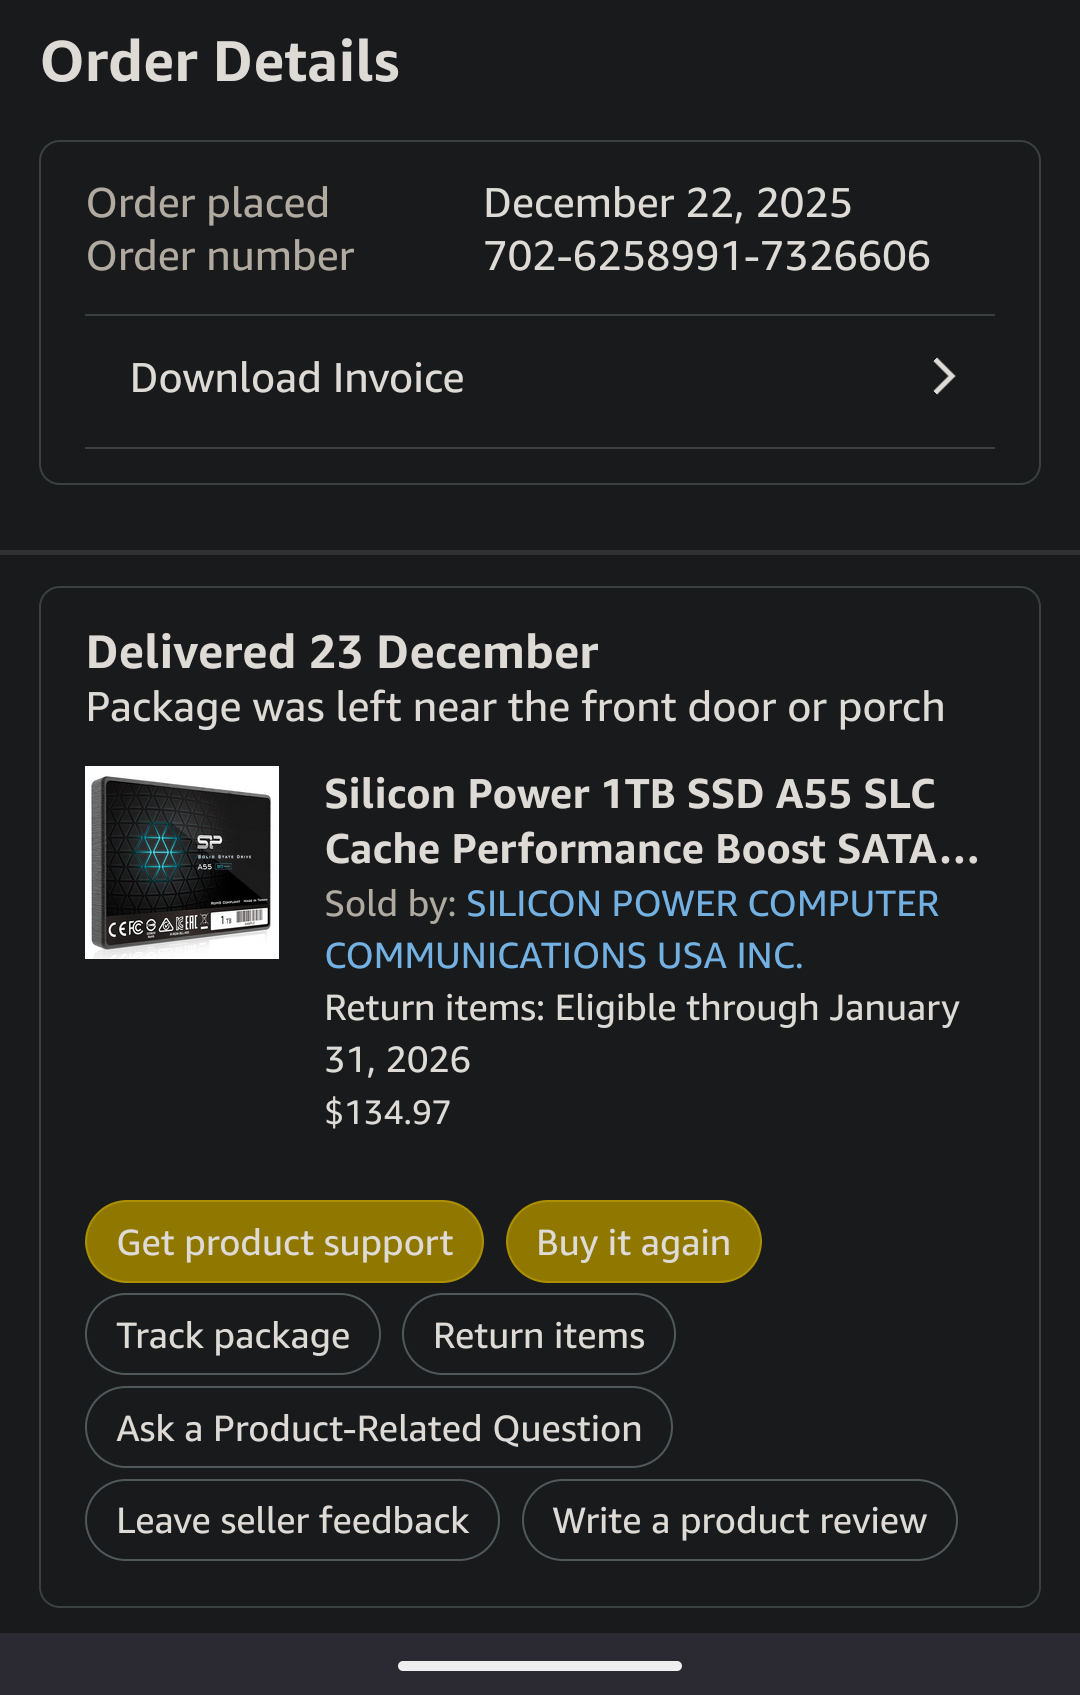The width and height of the screenshot is (1080, 1695).
Task: Tap the Download Invoice chevron arrow
Action: click(x=943, y=377)
